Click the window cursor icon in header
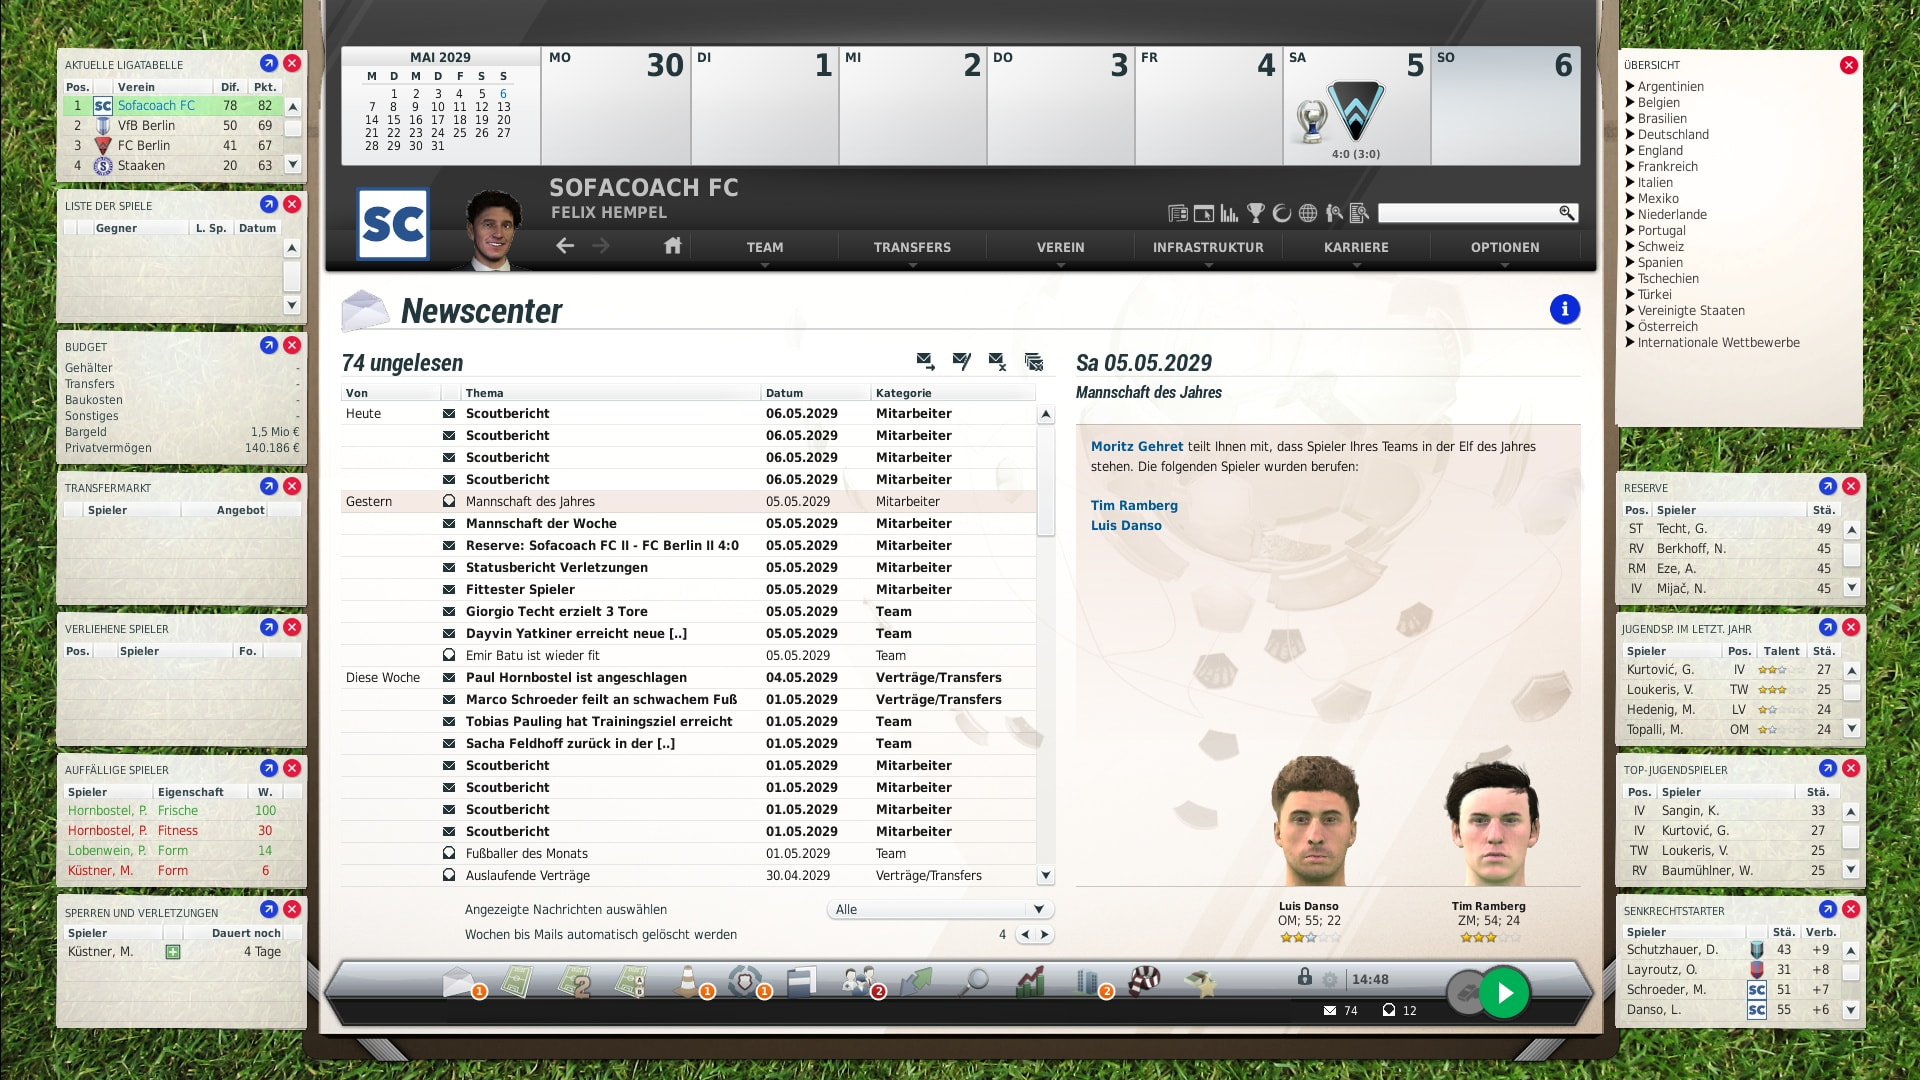 pyautogui.click(x=1204, y=213)
